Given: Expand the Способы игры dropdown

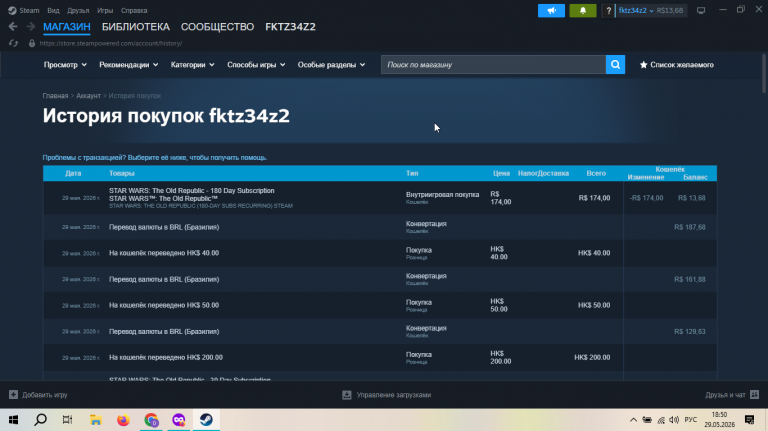Looking at the screenshot, I should click(256, 65).
